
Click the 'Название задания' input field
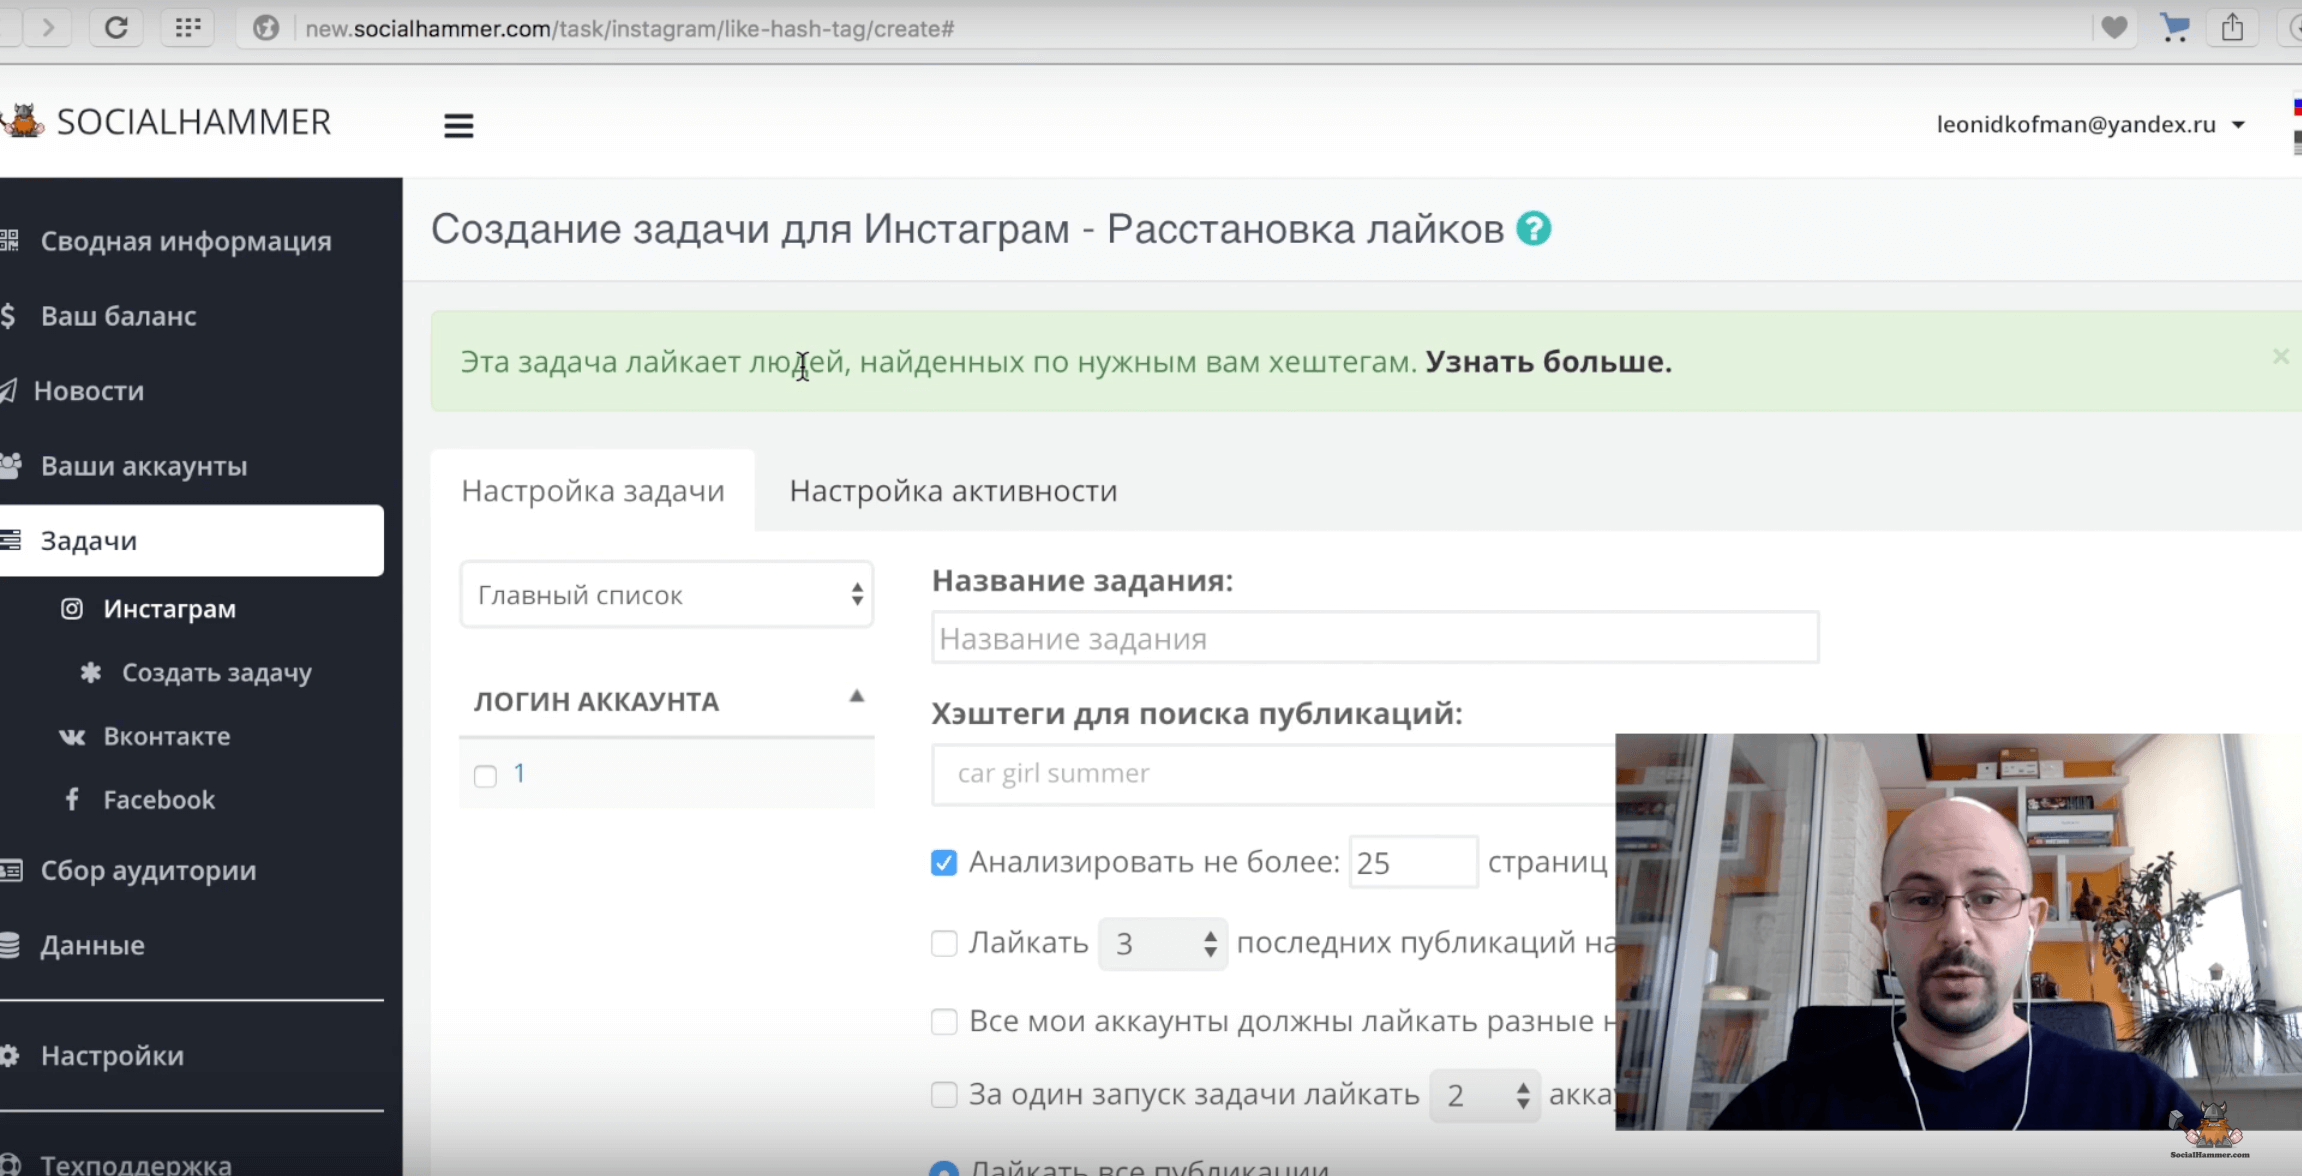(1374, 638)
